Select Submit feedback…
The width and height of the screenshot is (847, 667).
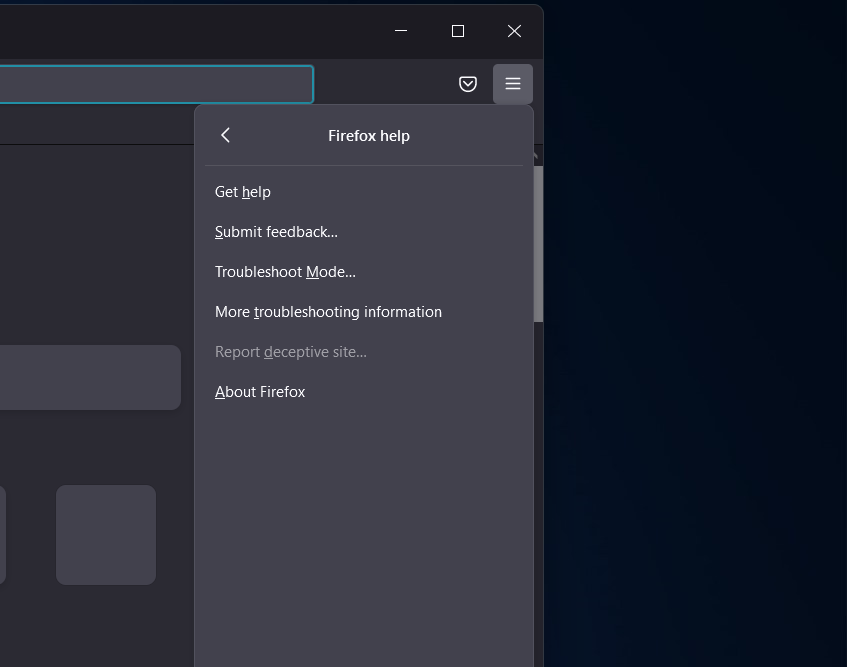276,232
